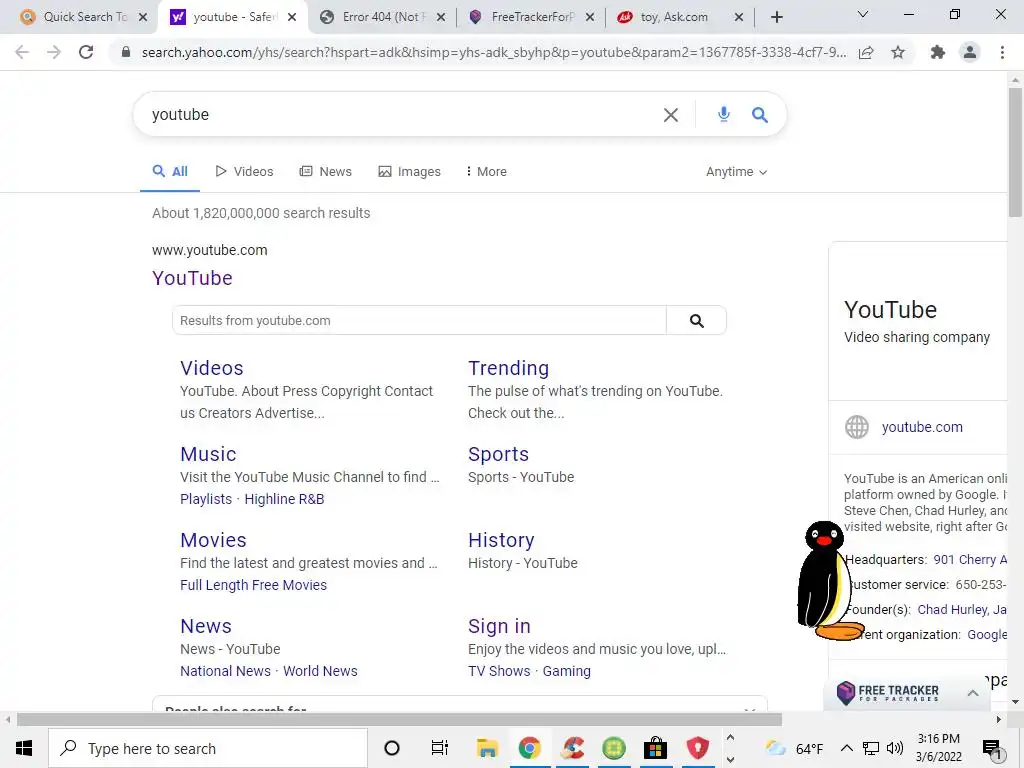Bookmark this page with star icon
The height and width of the screenshot is (768, 1024).
898,52
